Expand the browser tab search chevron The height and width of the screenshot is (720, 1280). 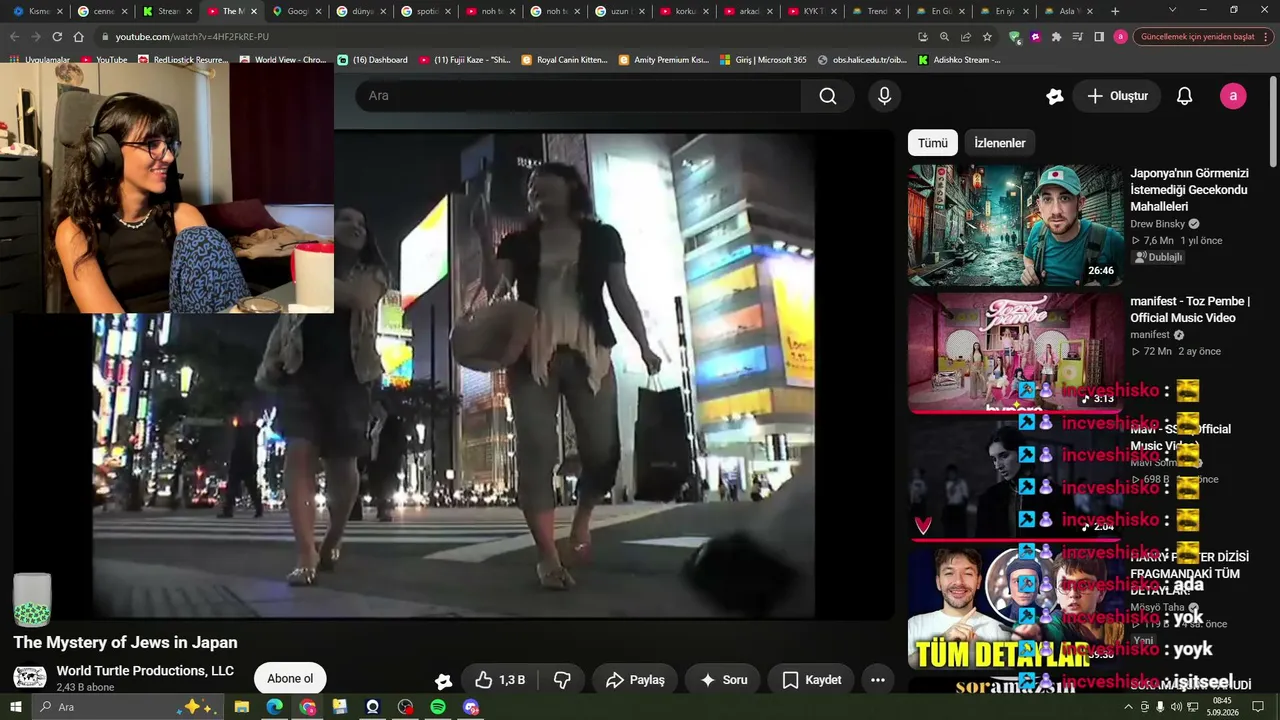click(x=1173, y=11)
